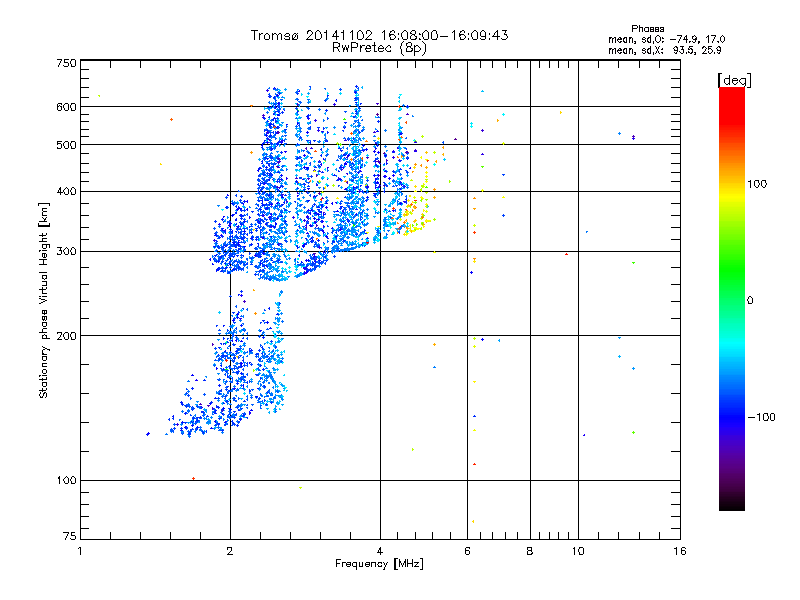Viewport: 800px width, 600px height.
Task: Click the plot title 'Tromsø 20141102 16:08:00-16:09:43'
Action: coord(379,35)
